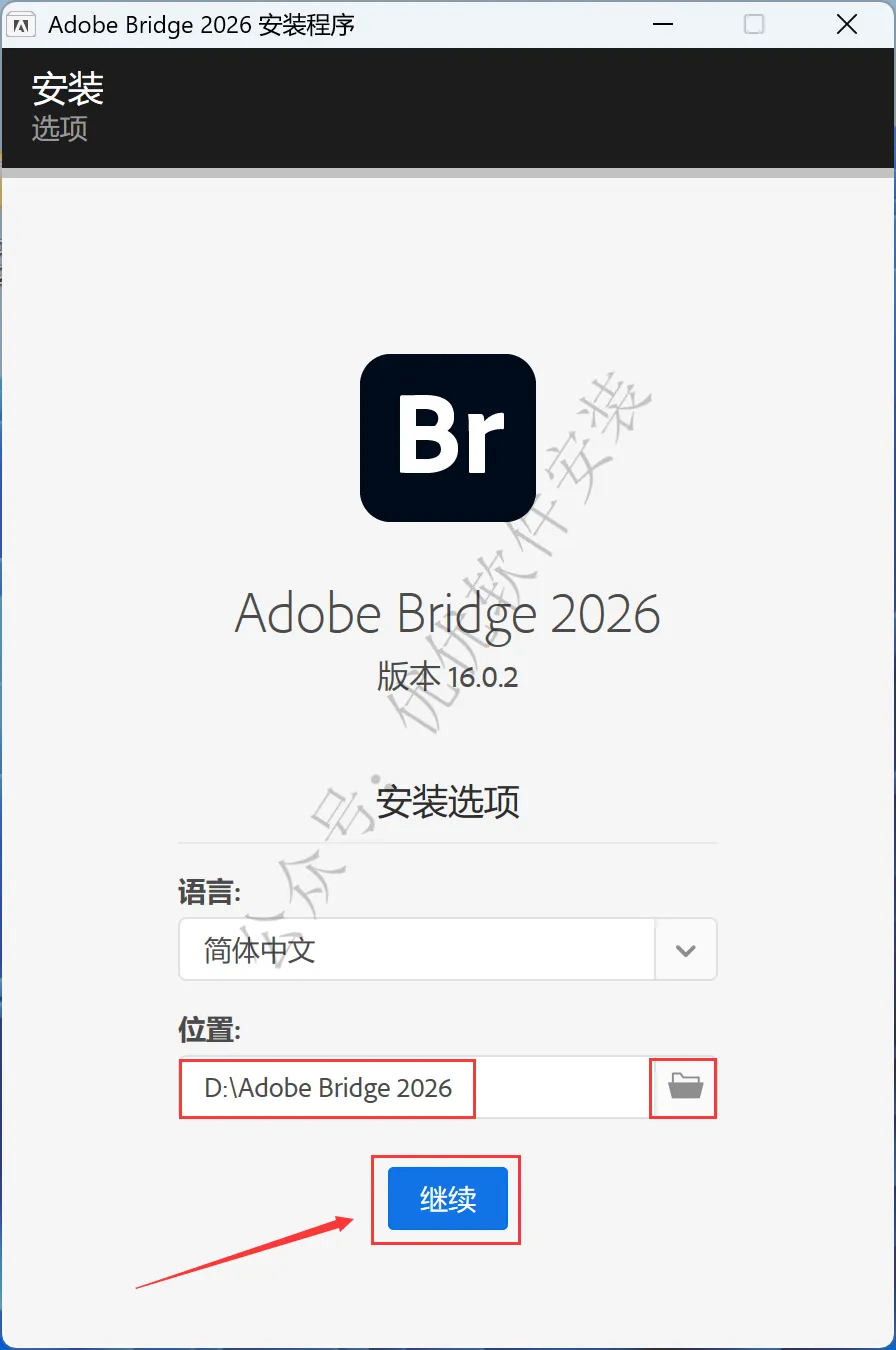Click the 继续 continue button
The height and width of the screenshot is (1350, 896).
tap(448, 1199)
